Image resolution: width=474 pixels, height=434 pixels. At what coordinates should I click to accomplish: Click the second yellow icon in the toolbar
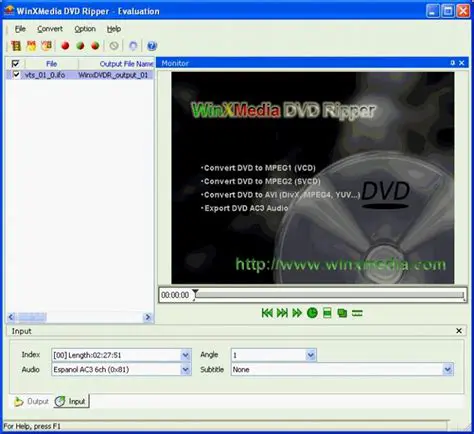click(x=31, y=46)
